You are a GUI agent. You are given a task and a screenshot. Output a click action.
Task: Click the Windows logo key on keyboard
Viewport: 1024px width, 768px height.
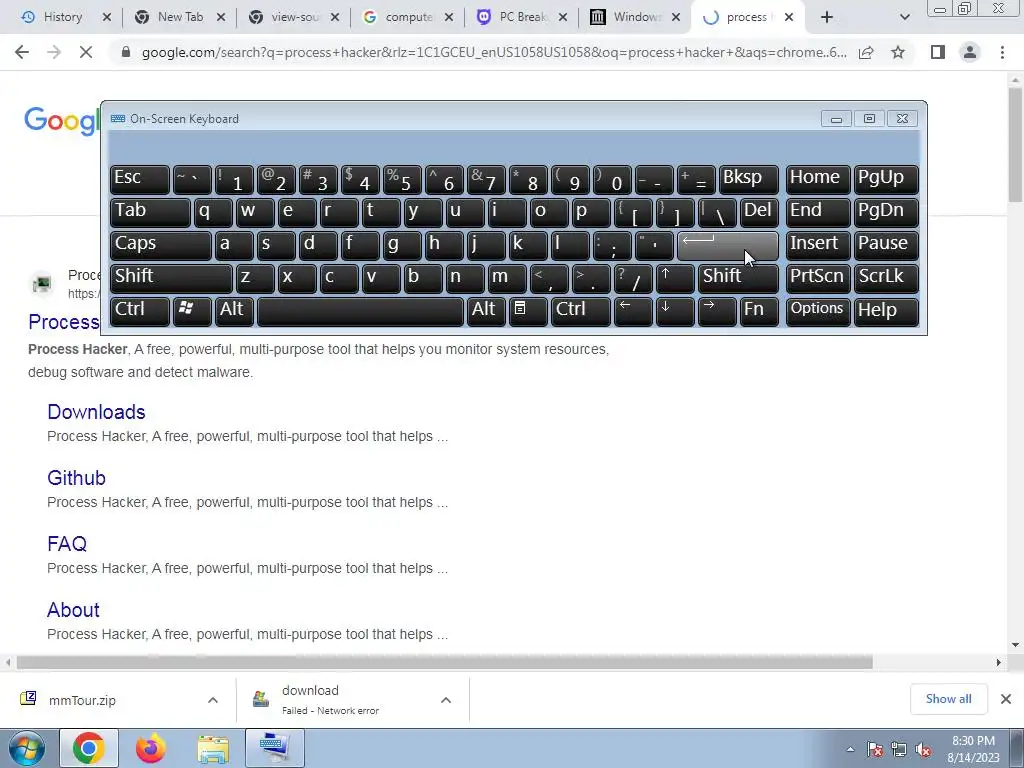pyautogui.click(x=192, y=312)
